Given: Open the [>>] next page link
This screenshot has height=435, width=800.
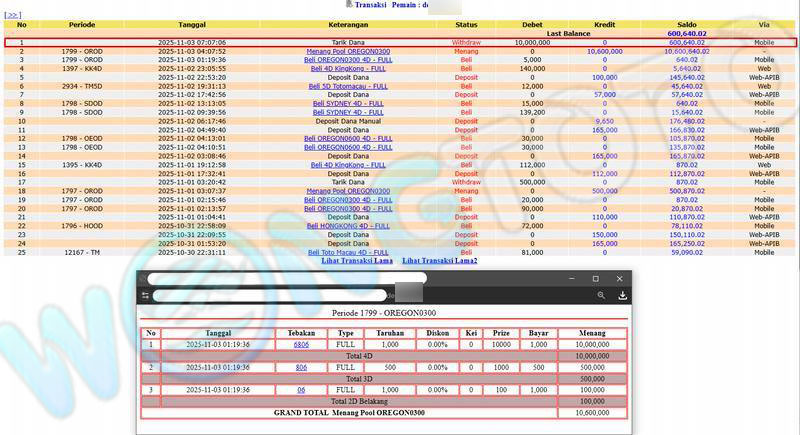Looking at the screenshot, I should tap(13, 15).
